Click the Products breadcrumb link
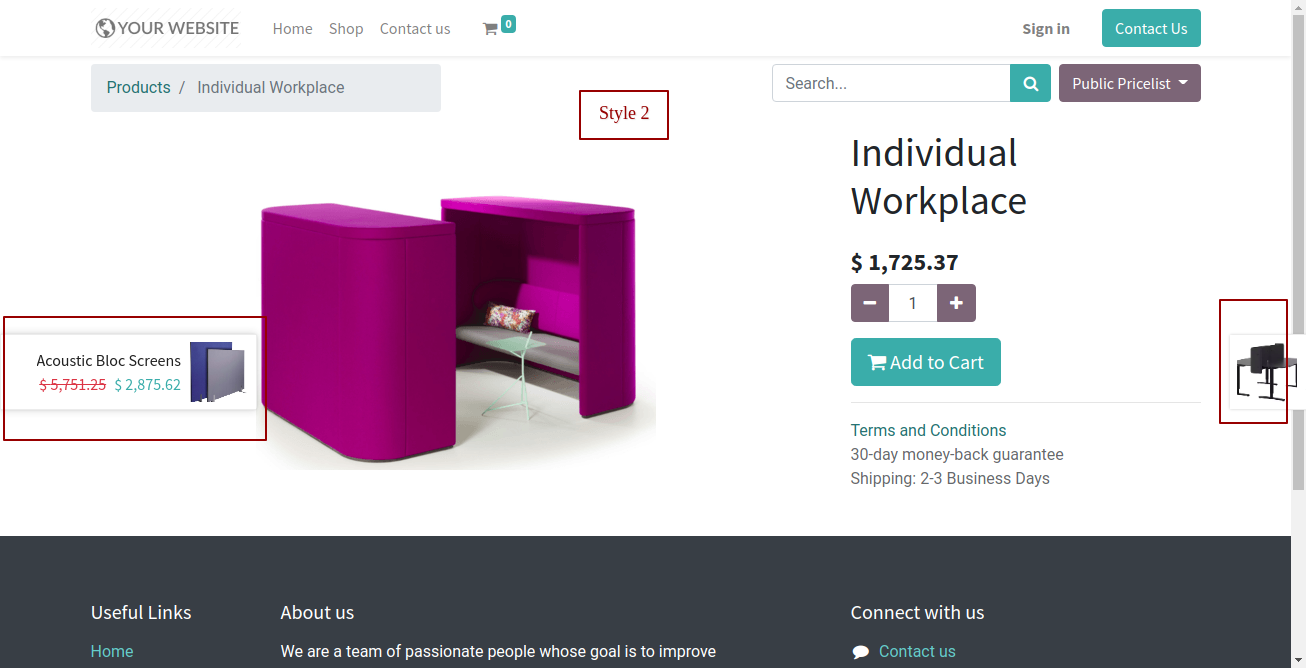This screenshot has width=1306, height=668. tap(138, 87)
